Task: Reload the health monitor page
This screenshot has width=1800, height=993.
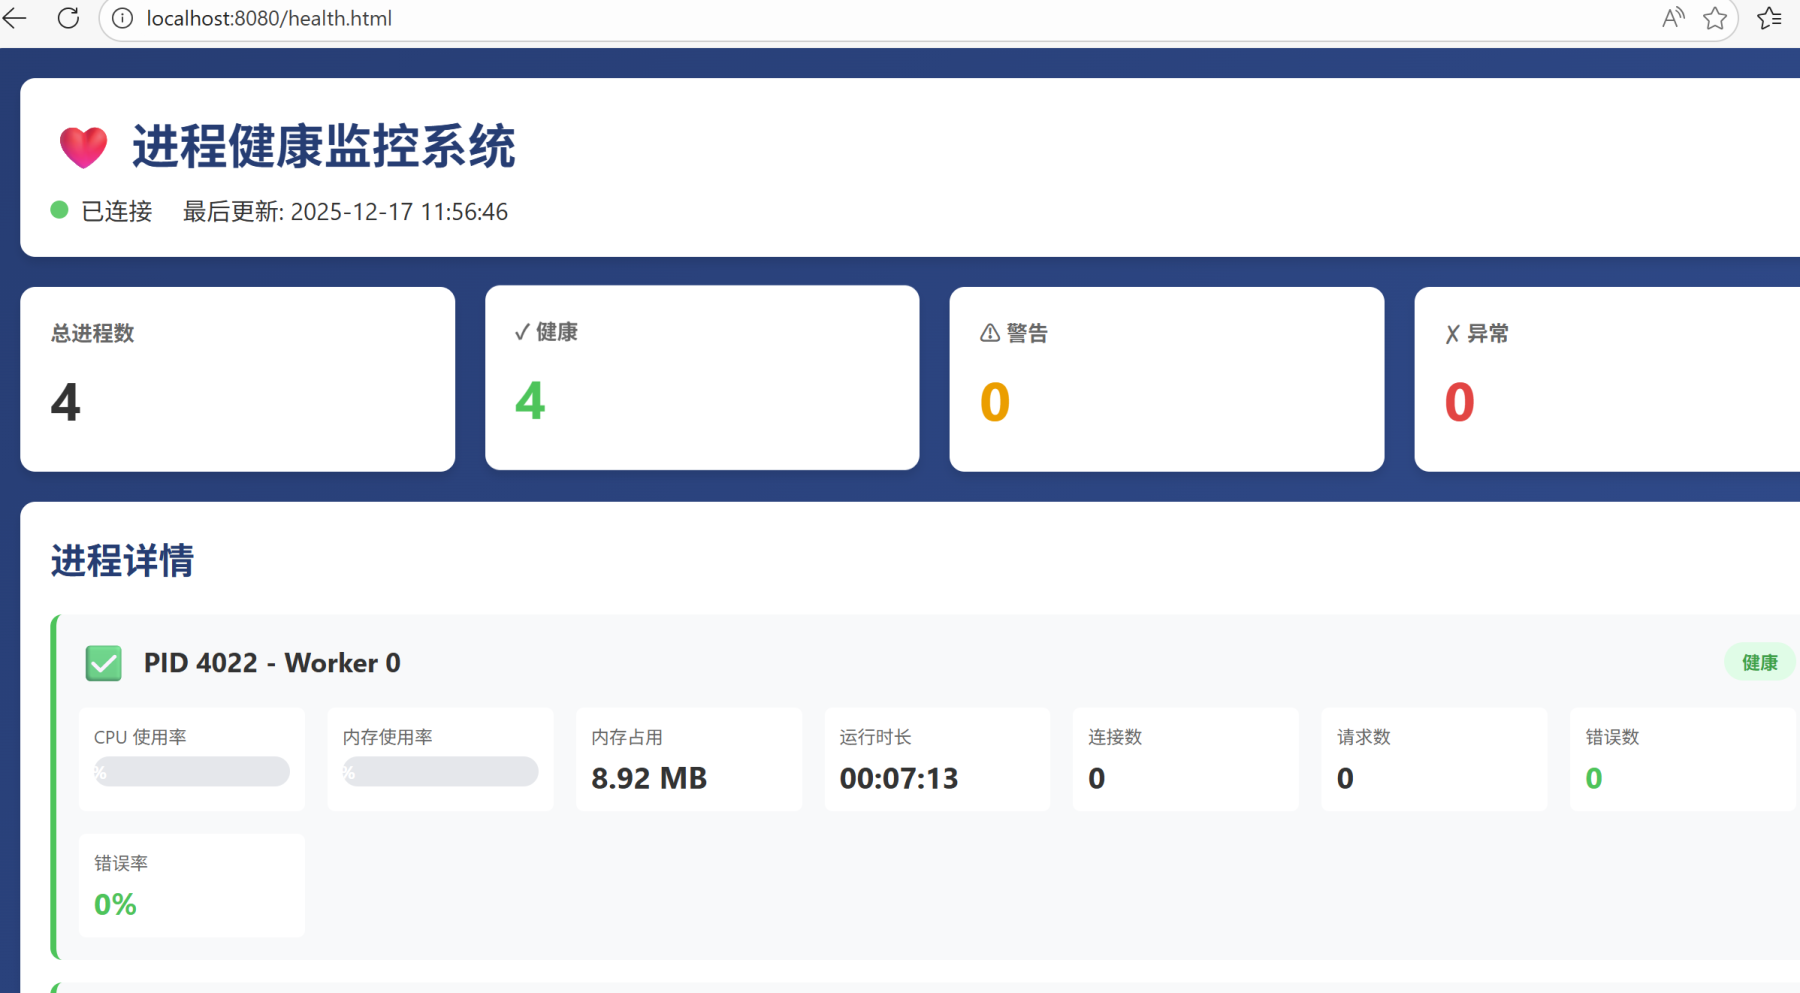Action: pos(68,18)
